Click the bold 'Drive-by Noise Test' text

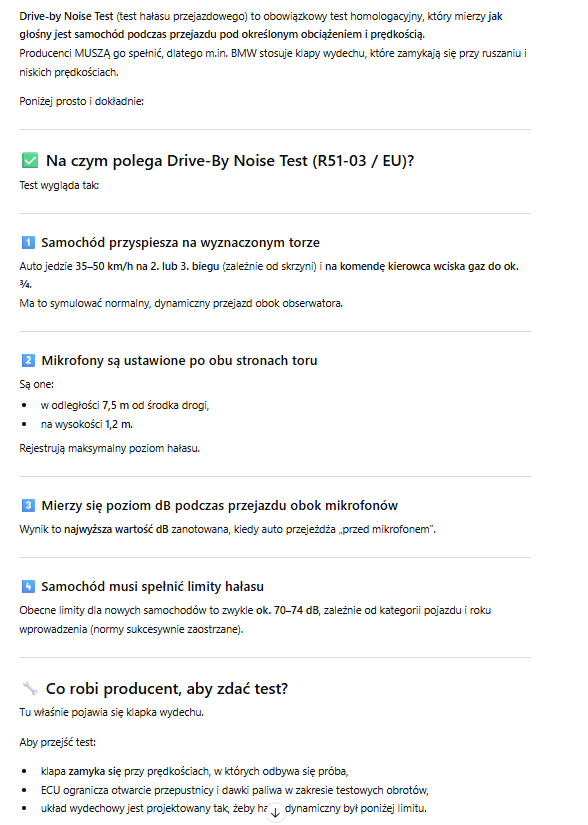[x=66, y=16]
